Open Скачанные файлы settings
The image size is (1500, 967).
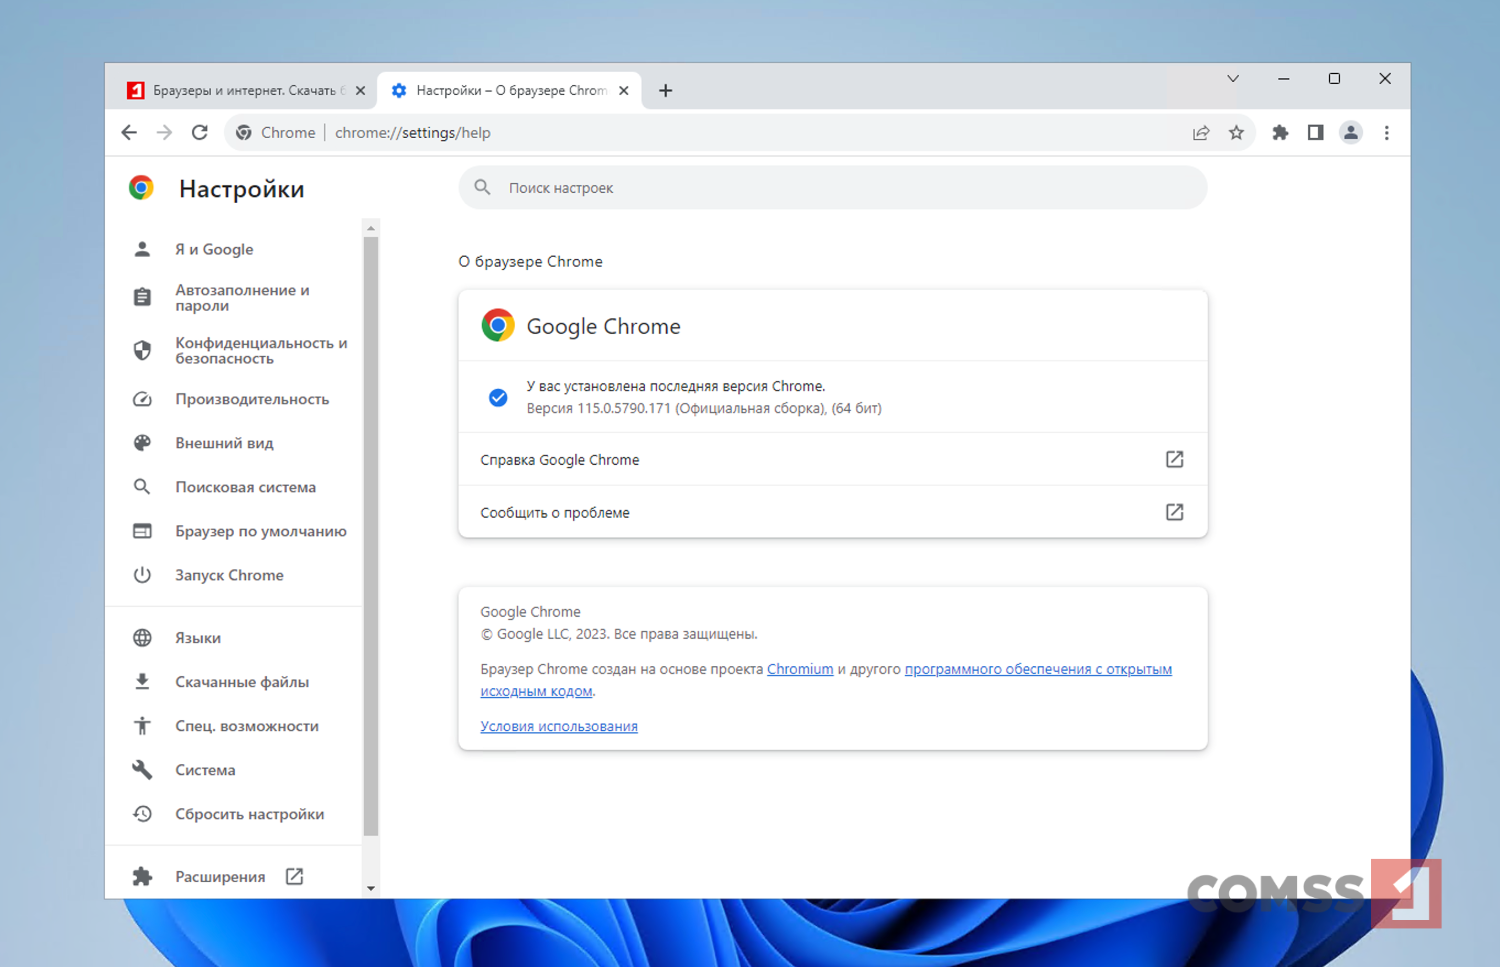point(234,681)
